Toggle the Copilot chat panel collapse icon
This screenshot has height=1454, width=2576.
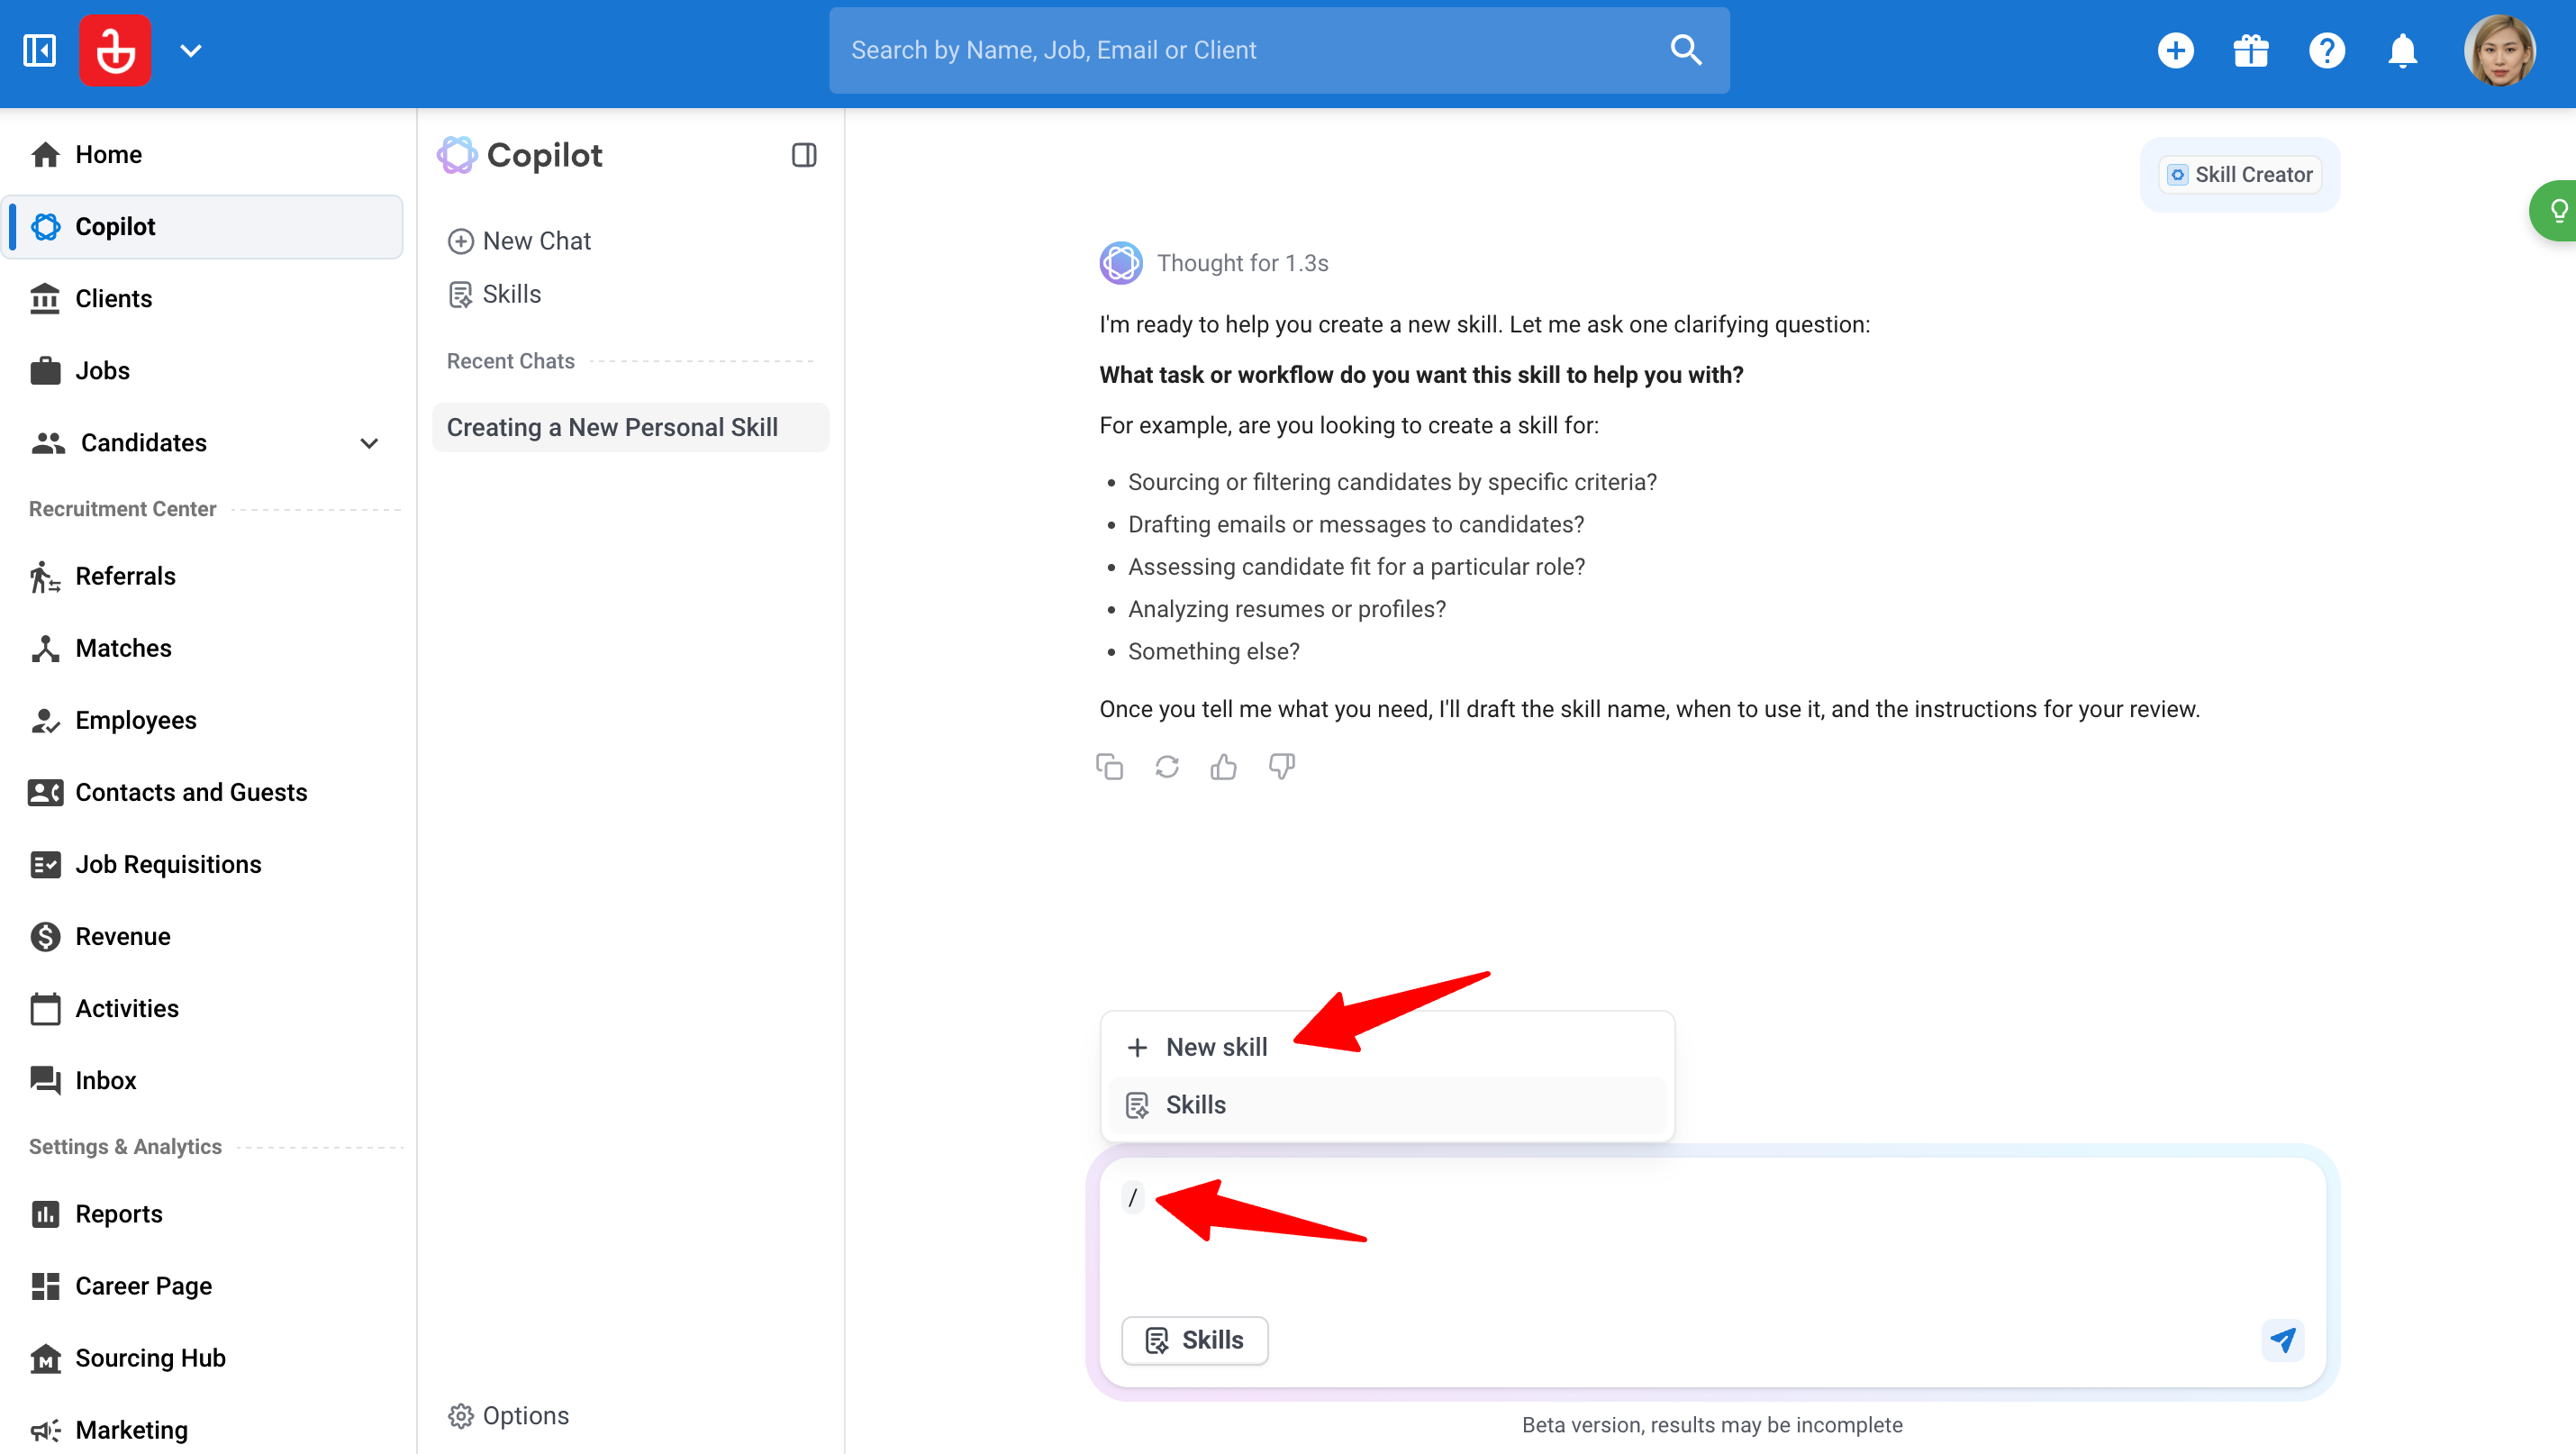click(x=804, y=155)
